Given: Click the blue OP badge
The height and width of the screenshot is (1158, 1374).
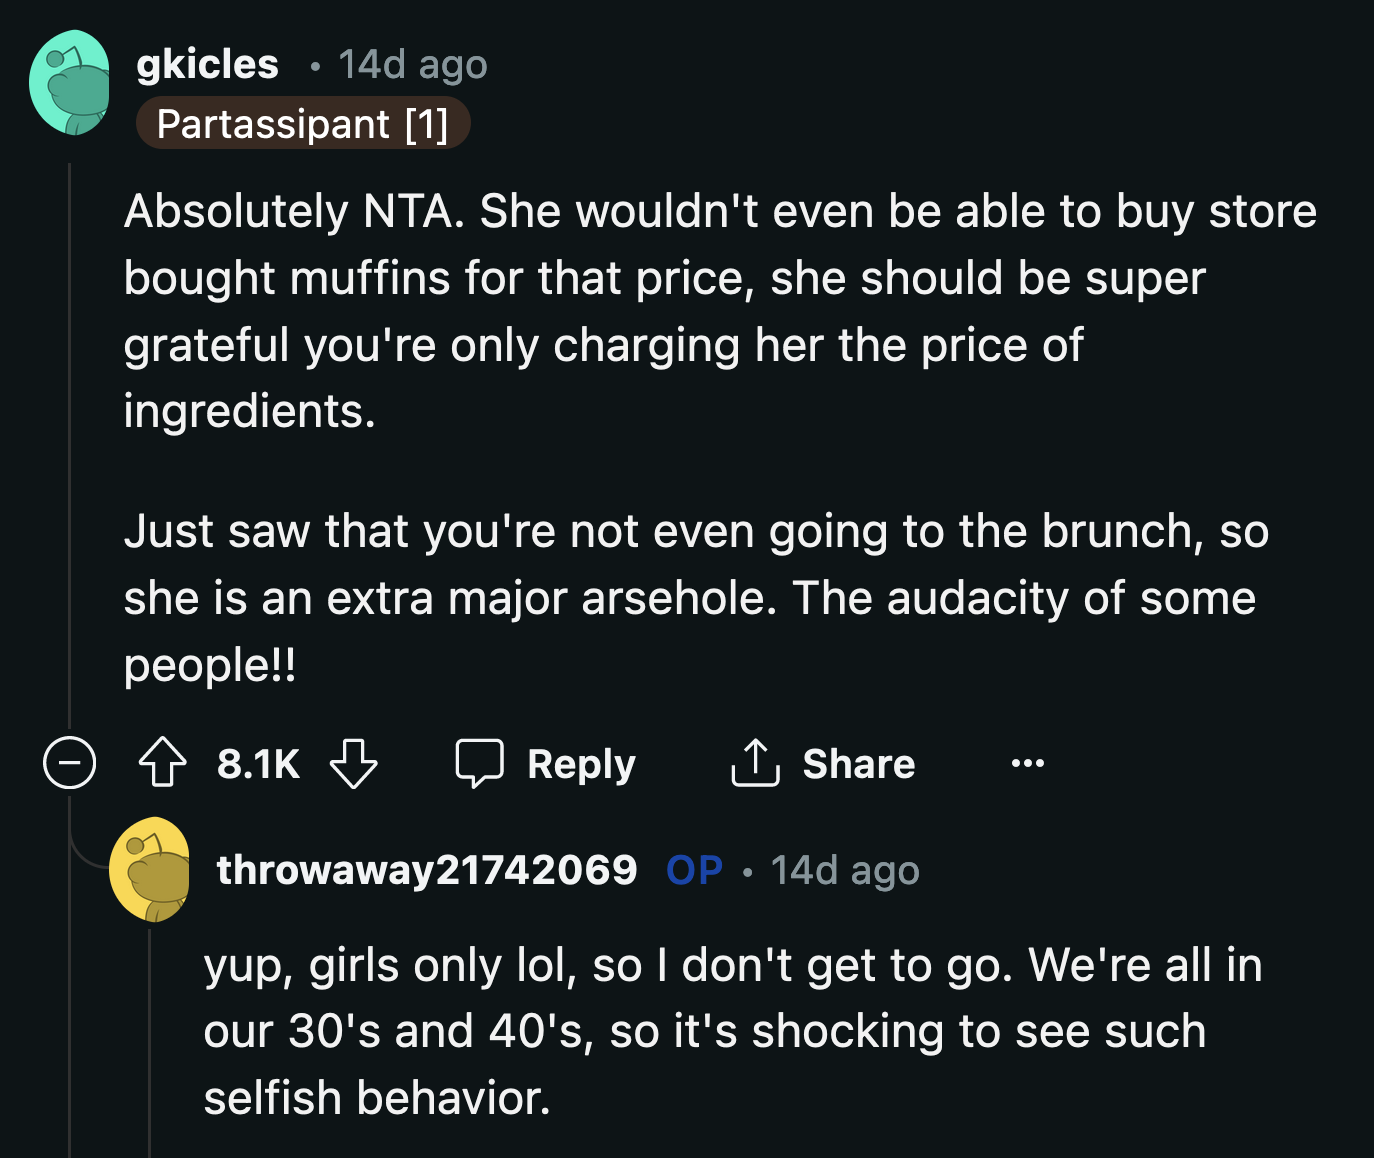Looking at the screenshot, I should pos(694,871).
